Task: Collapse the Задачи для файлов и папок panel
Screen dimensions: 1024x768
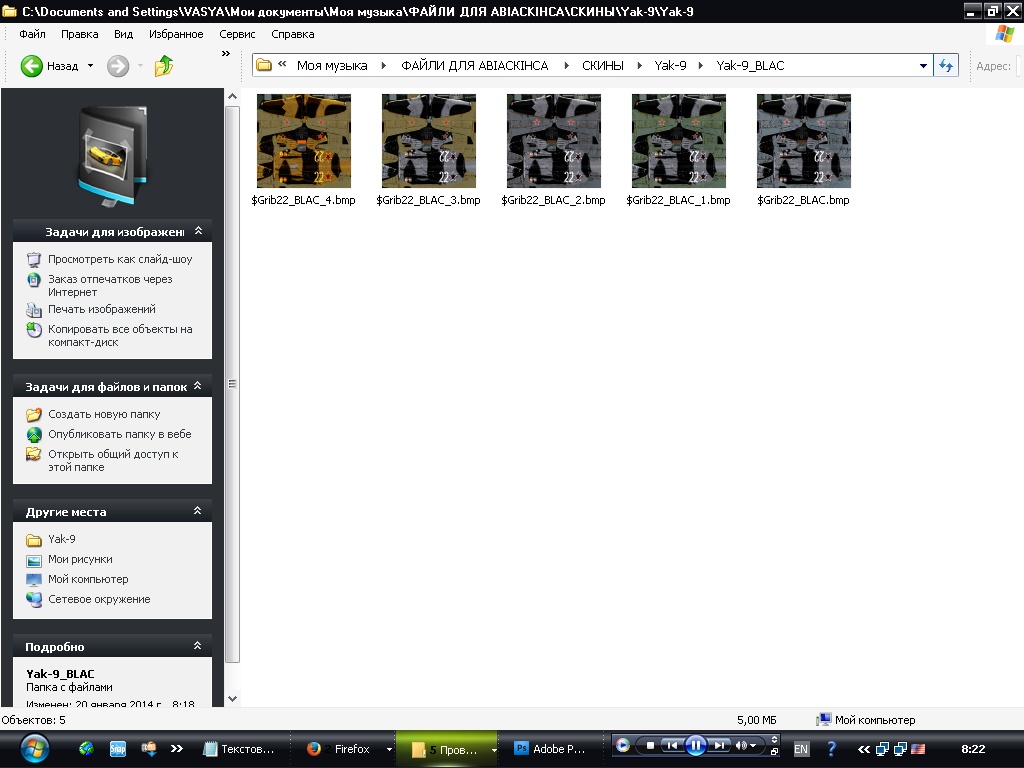Action: (198, 386)
